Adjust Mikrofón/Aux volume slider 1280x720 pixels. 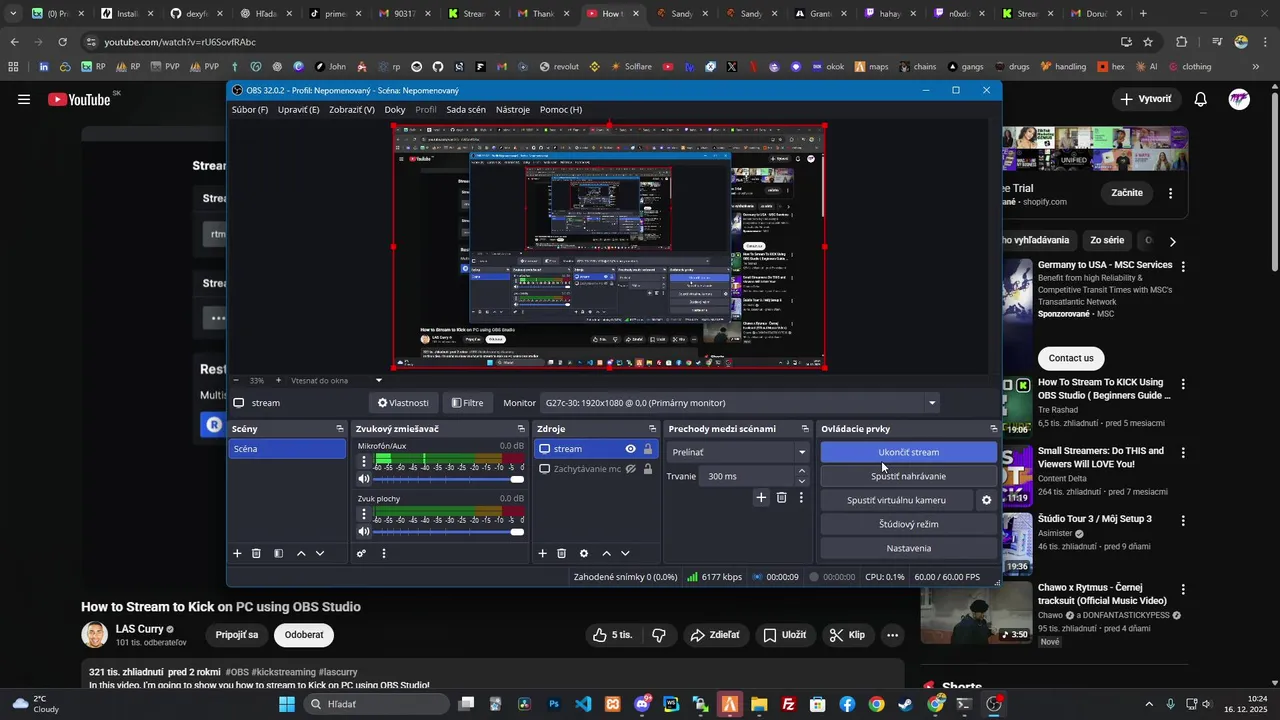449,479
